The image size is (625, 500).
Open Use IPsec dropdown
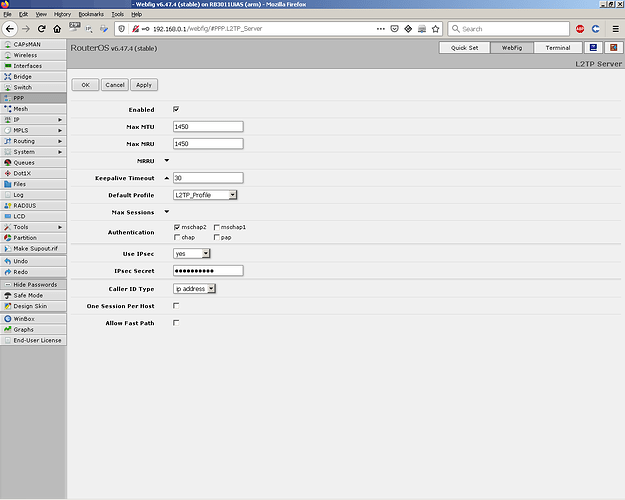[192, 254]
